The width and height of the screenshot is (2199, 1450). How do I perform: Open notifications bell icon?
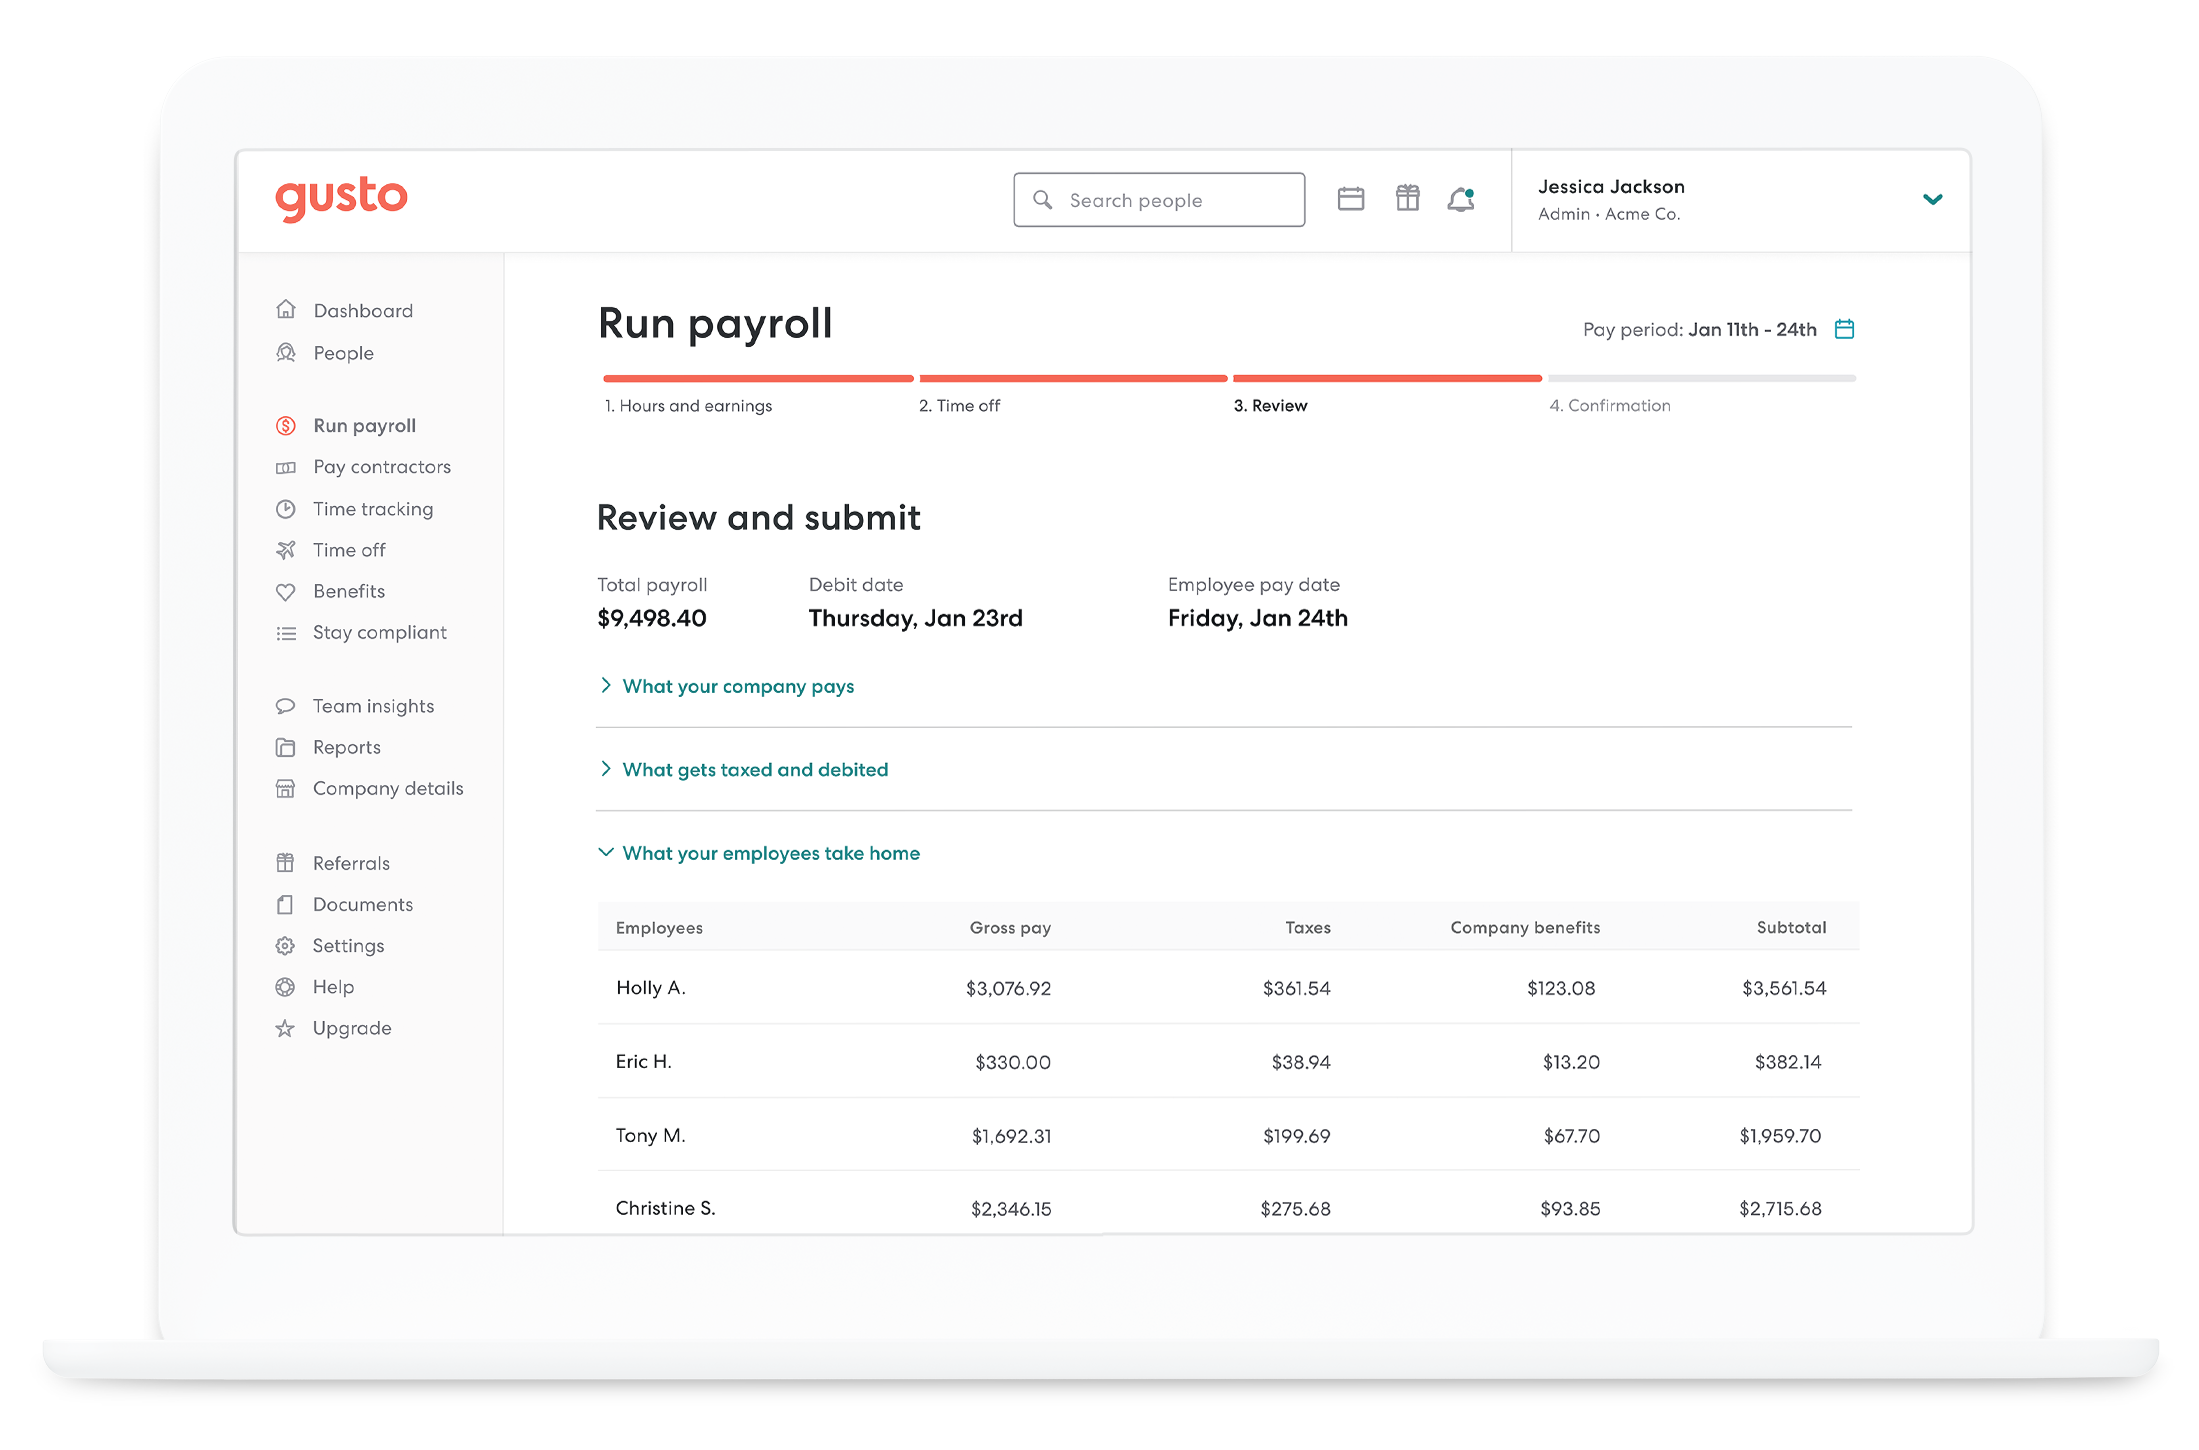[x=1461, y=199]
